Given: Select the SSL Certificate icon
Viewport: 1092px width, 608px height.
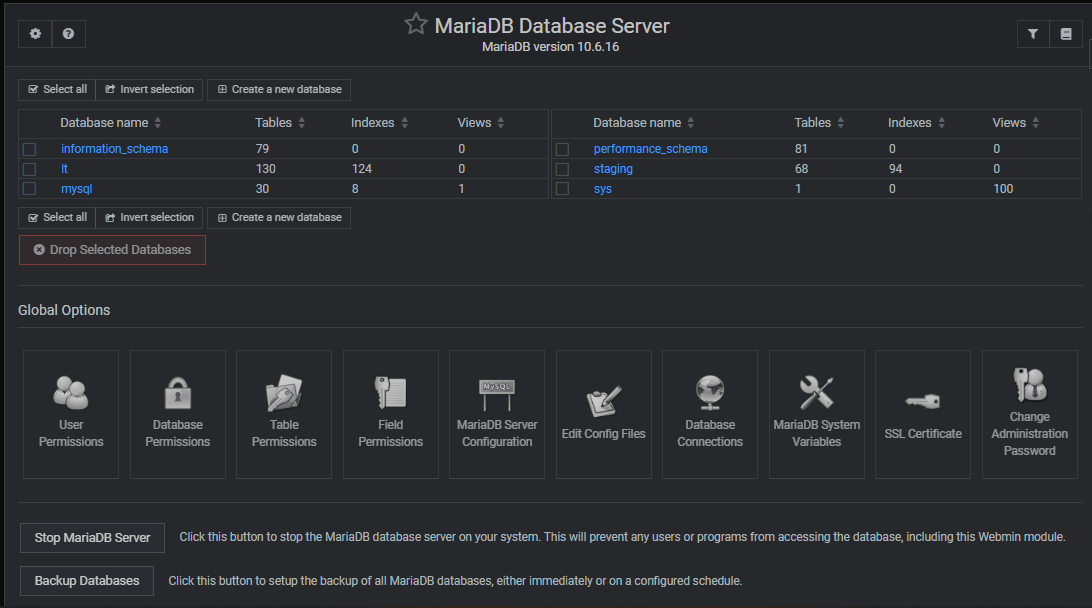Looking at the screenshot, I should click(922, 413).
